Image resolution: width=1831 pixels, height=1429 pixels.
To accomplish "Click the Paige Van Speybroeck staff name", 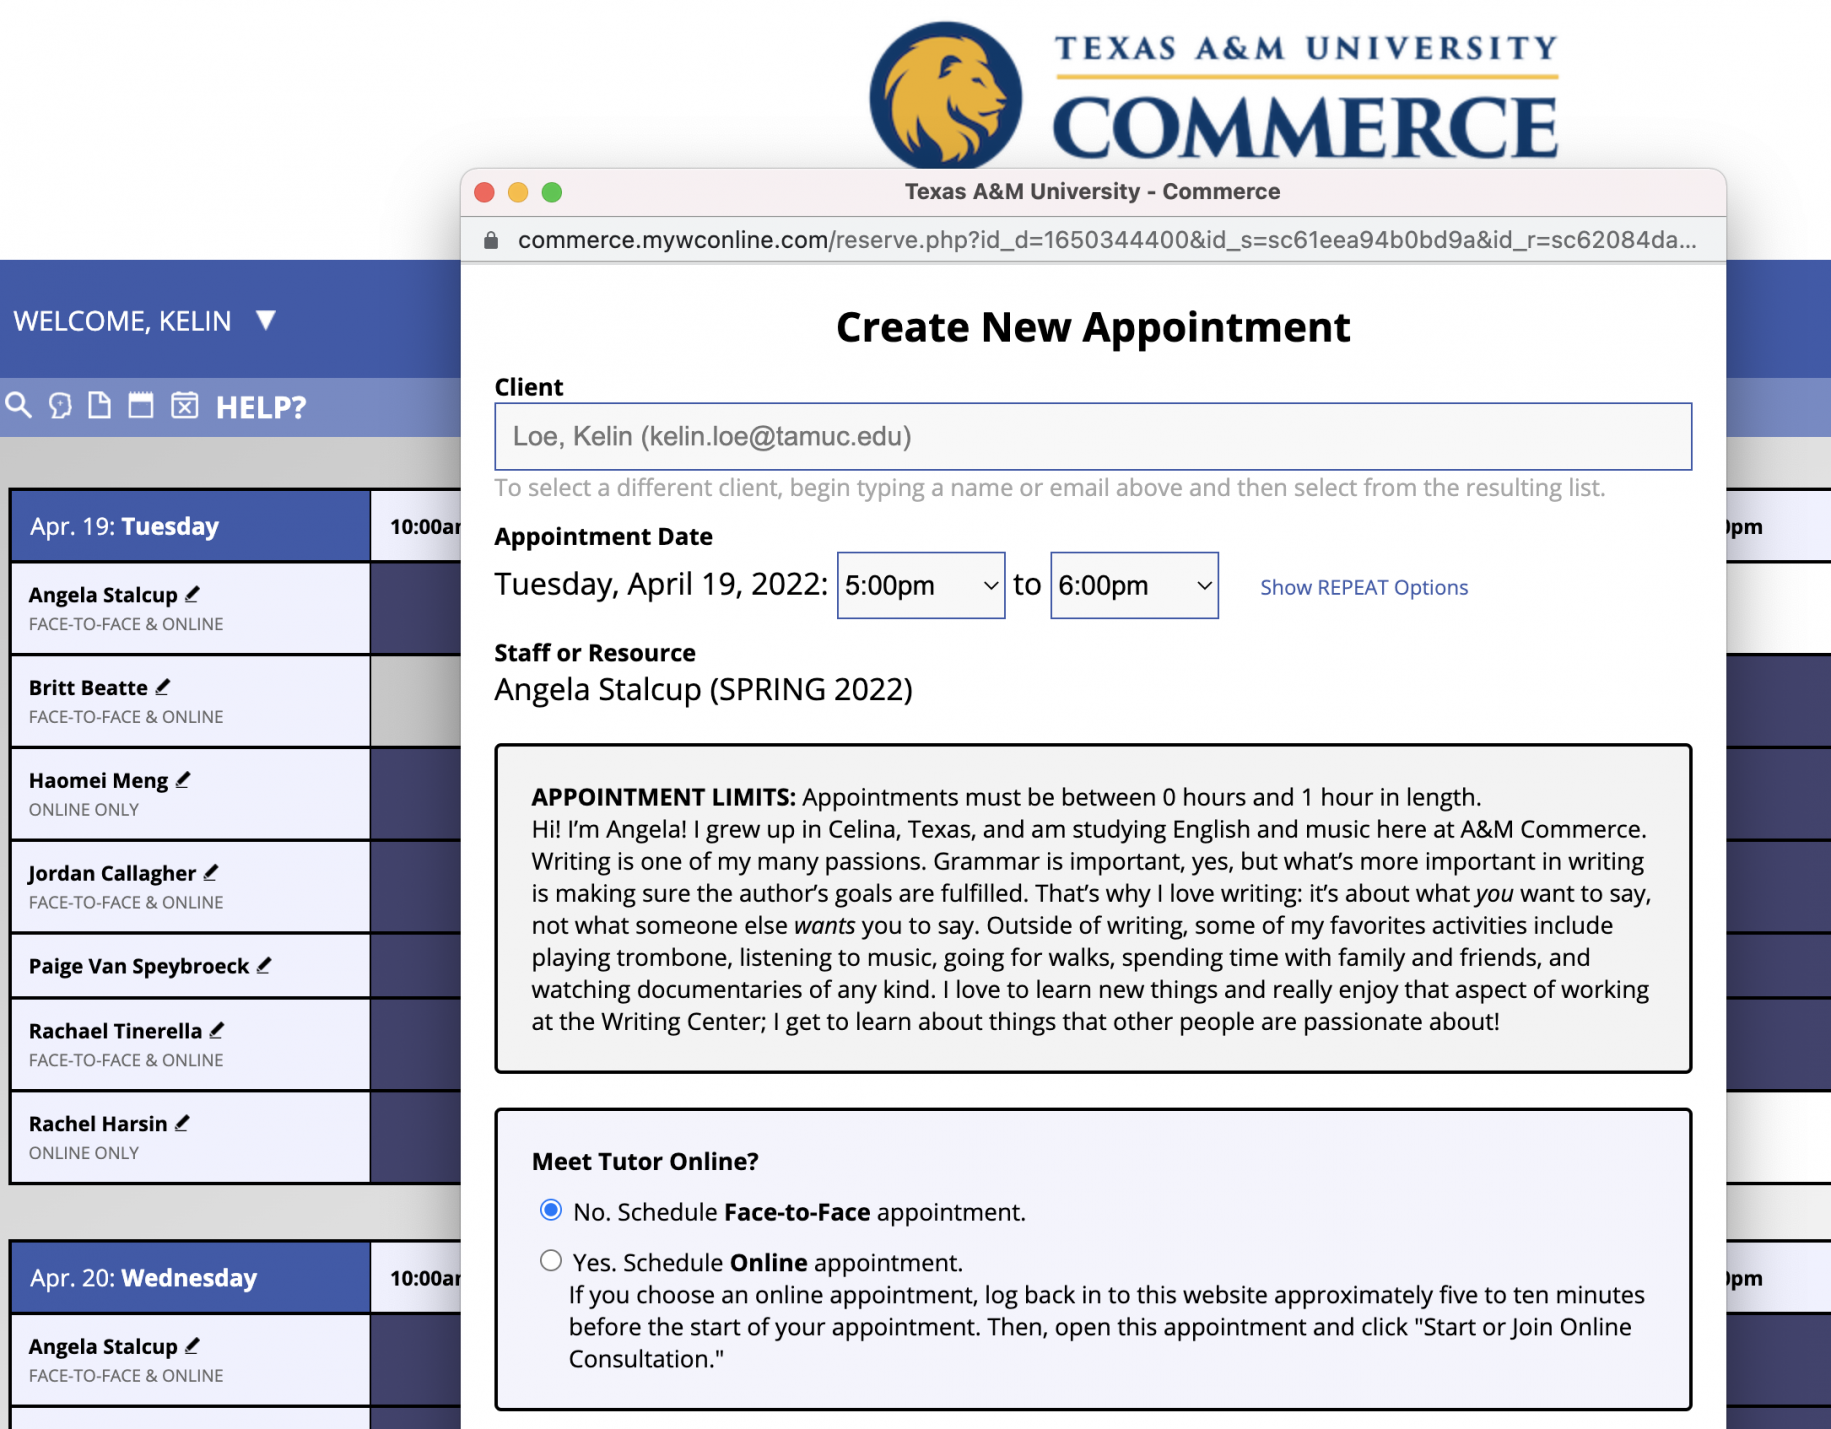I will pyautogui.click(x=139, y=966).
